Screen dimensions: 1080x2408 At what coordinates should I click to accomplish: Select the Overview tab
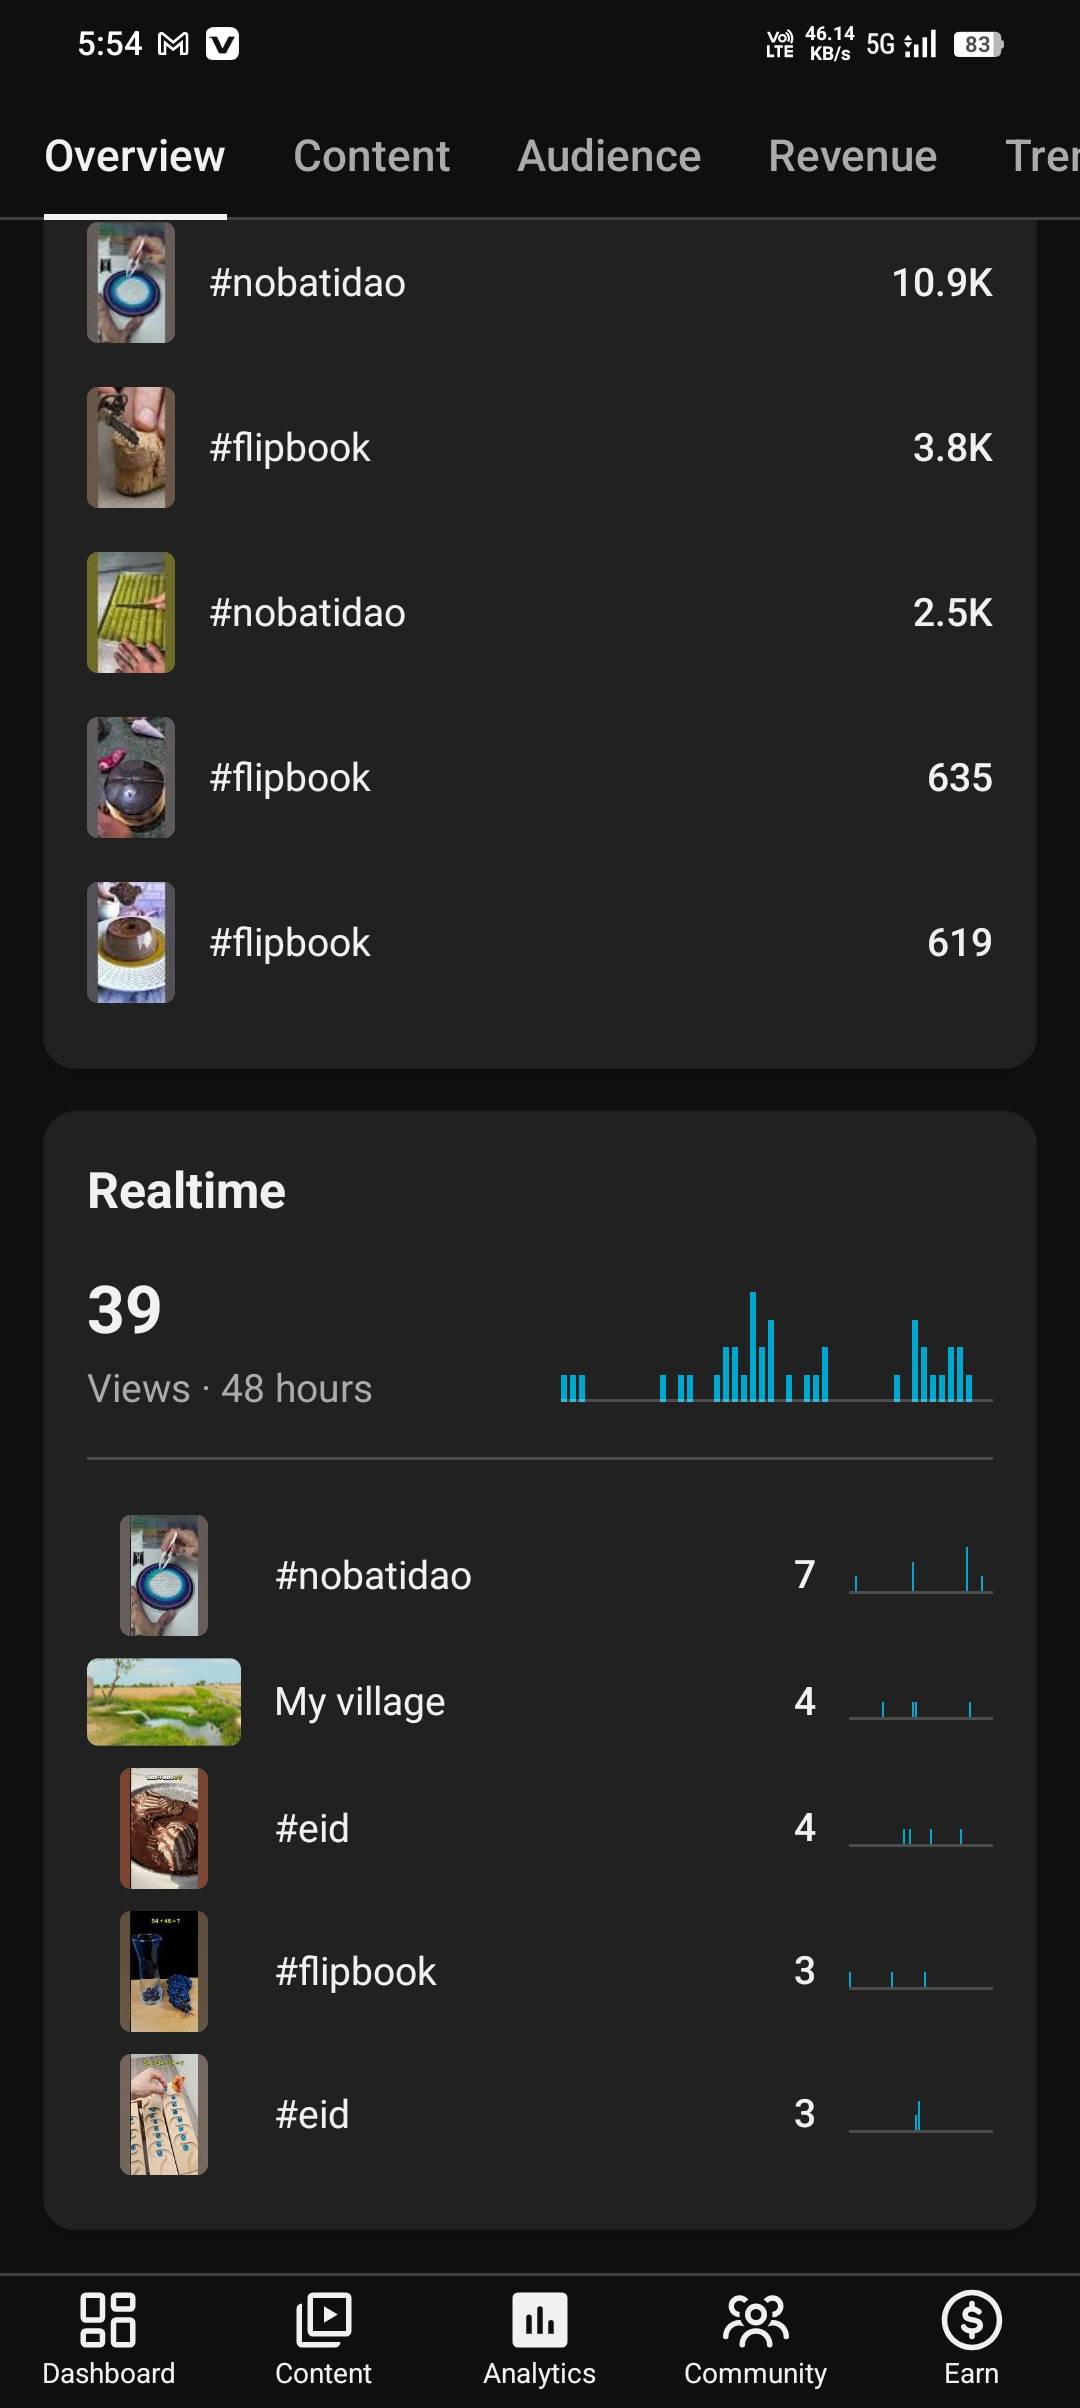[135, 156]
